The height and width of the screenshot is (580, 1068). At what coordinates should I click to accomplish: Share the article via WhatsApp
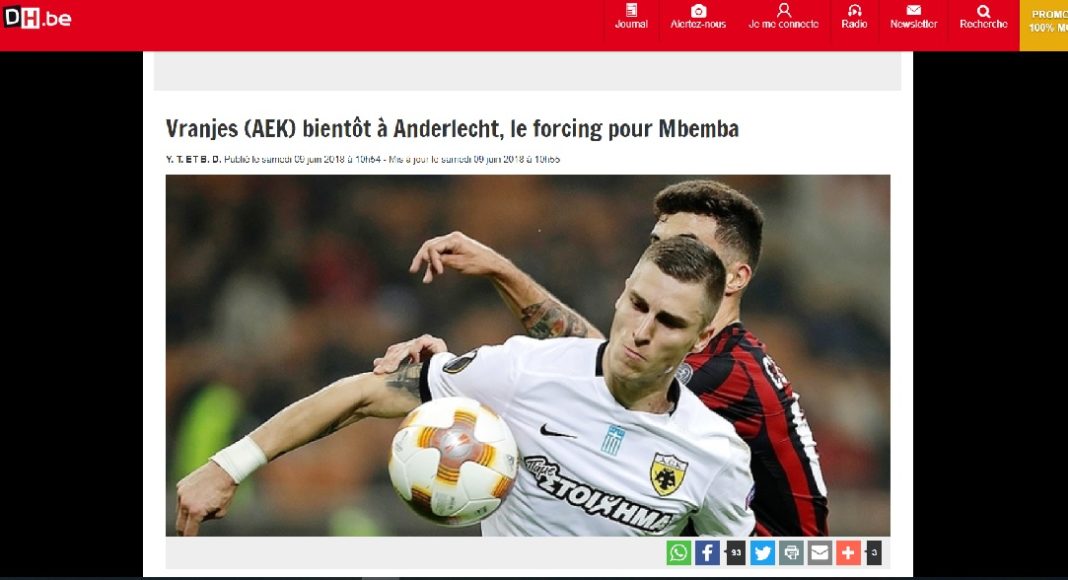[678, 553]
